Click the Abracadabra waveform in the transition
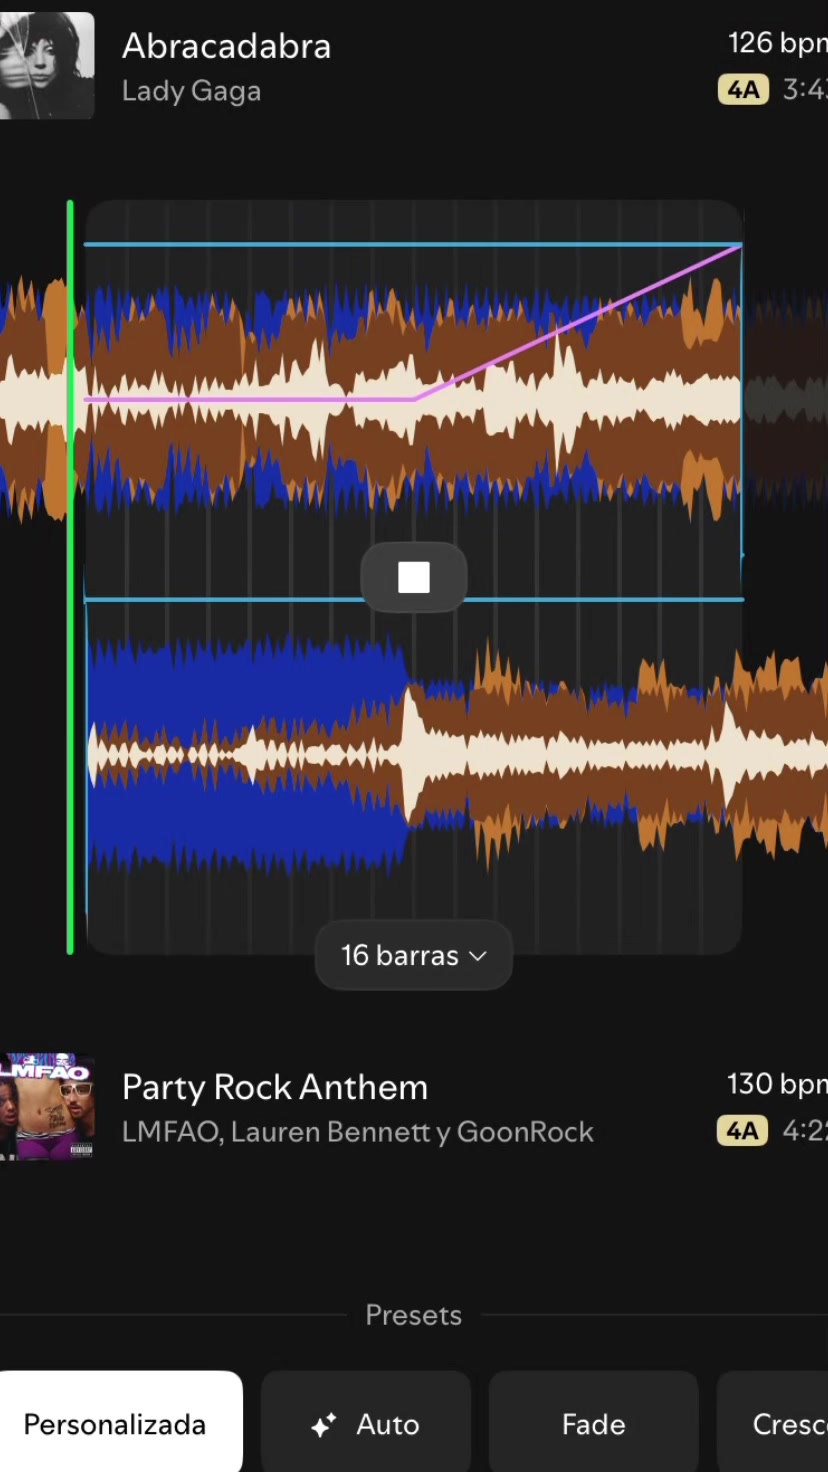Screen dimensions: 828x1472 pyautogui.click(x=413, y=399)
